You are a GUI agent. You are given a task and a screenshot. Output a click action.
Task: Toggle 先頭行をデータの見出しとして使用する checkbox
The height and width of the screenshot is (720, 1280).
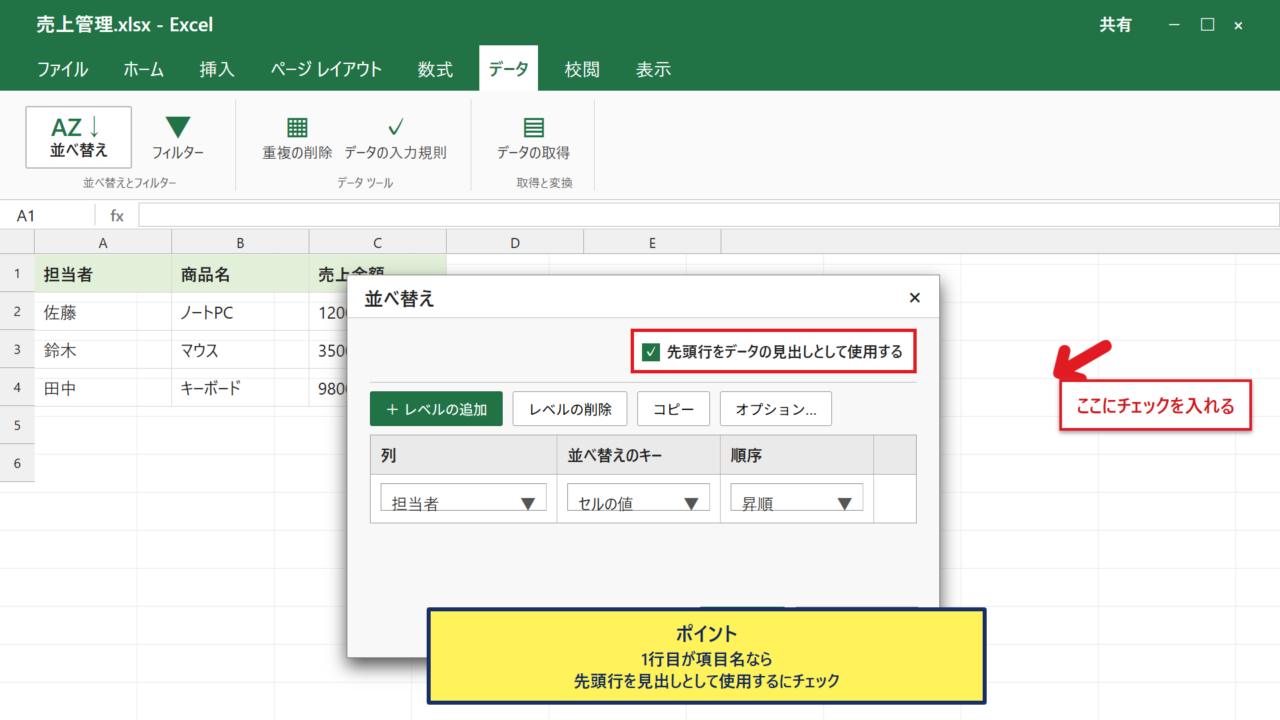tap(652, 352)
